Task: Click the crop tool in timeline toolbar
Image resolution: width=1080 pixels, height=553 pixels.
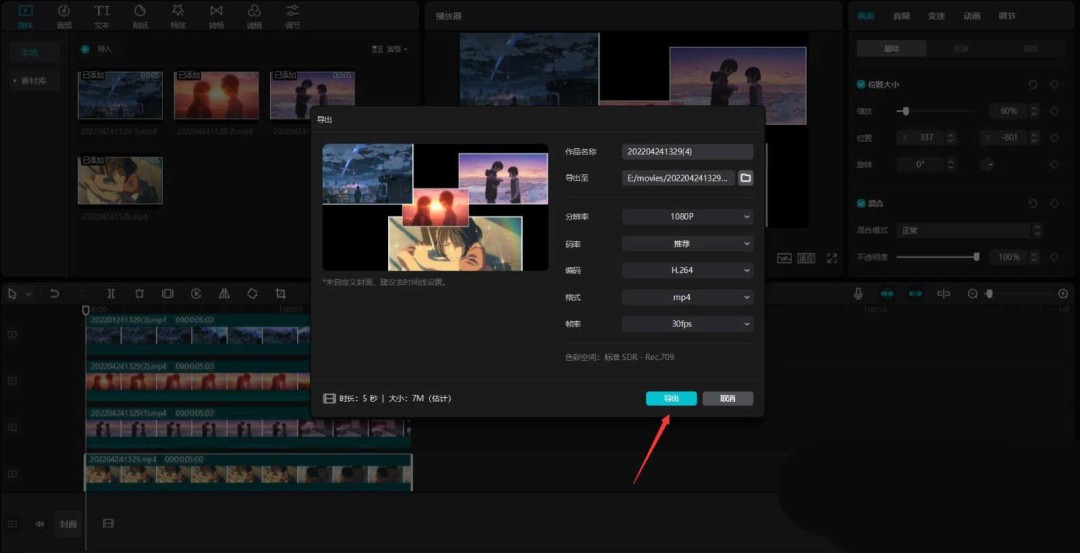Action: point(281,293)
